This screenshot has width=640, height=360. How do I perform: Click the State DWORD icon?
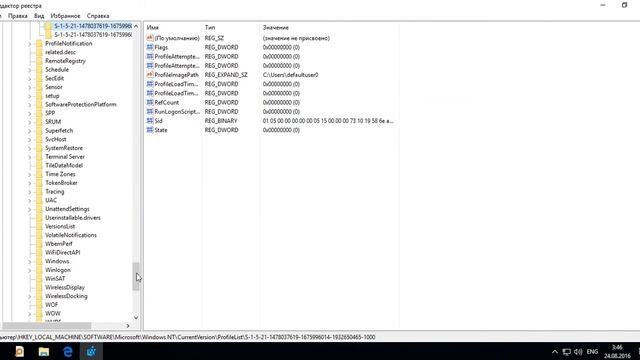click(x=150, y=130)
